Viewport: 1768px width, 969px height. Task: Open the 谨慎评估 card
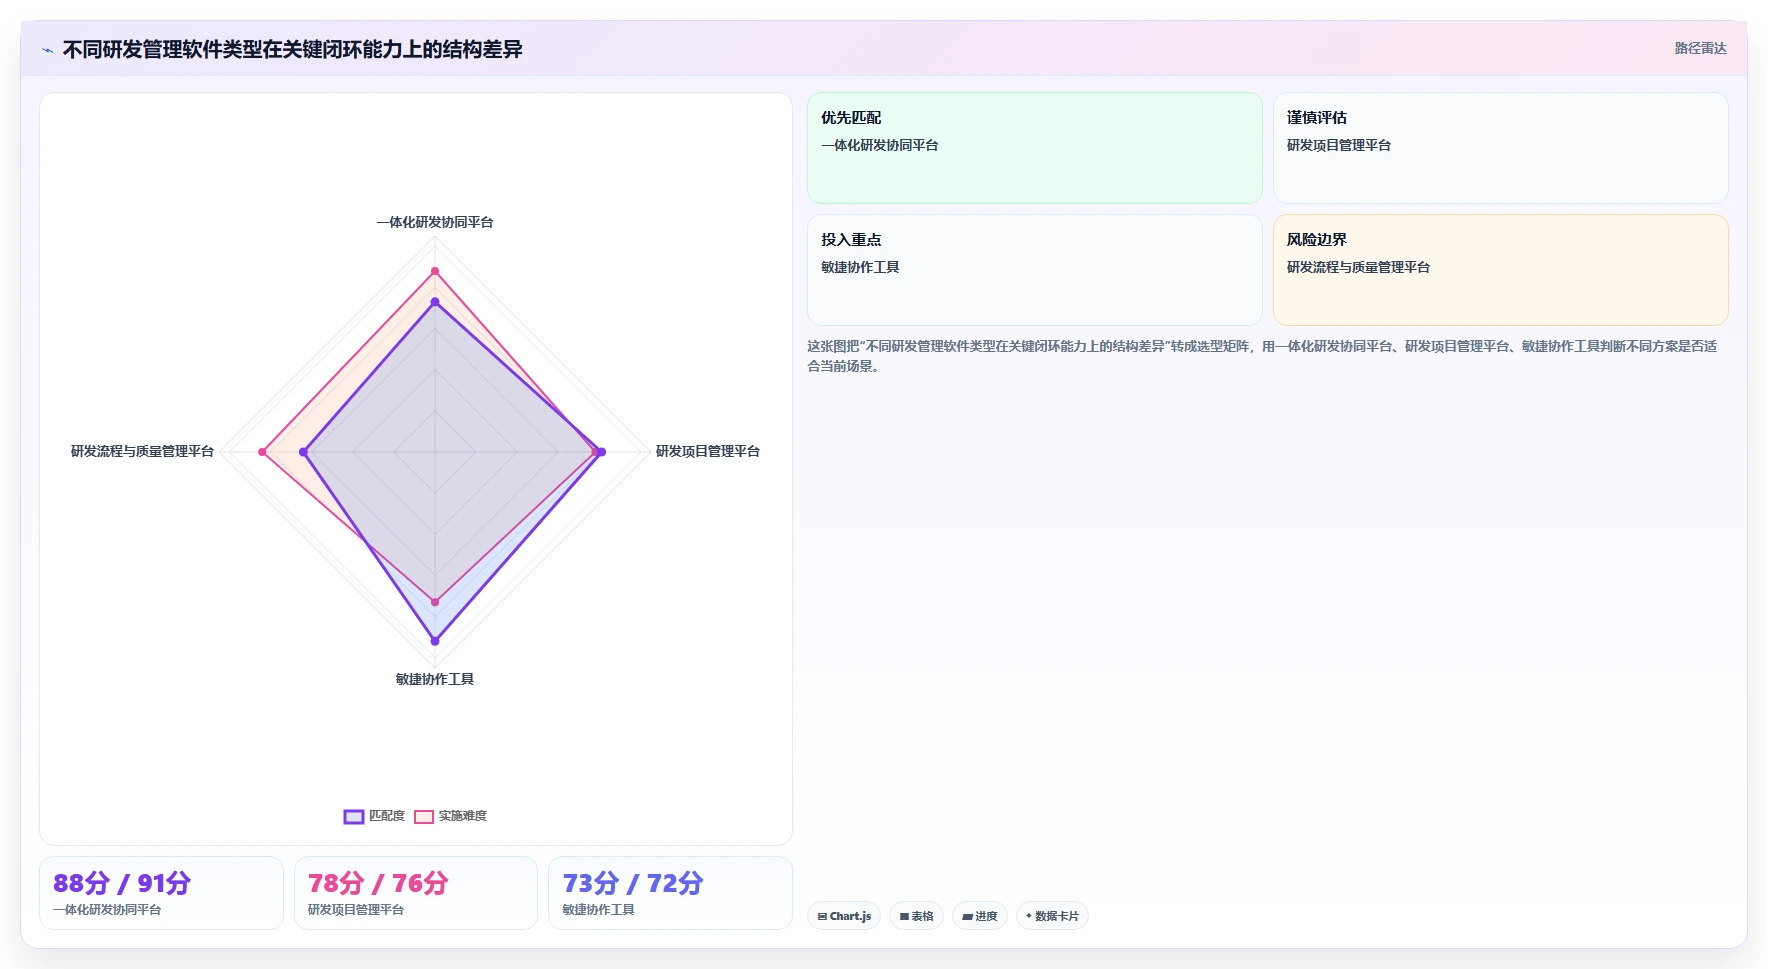pyautogui.click(x=1500, y=148)
